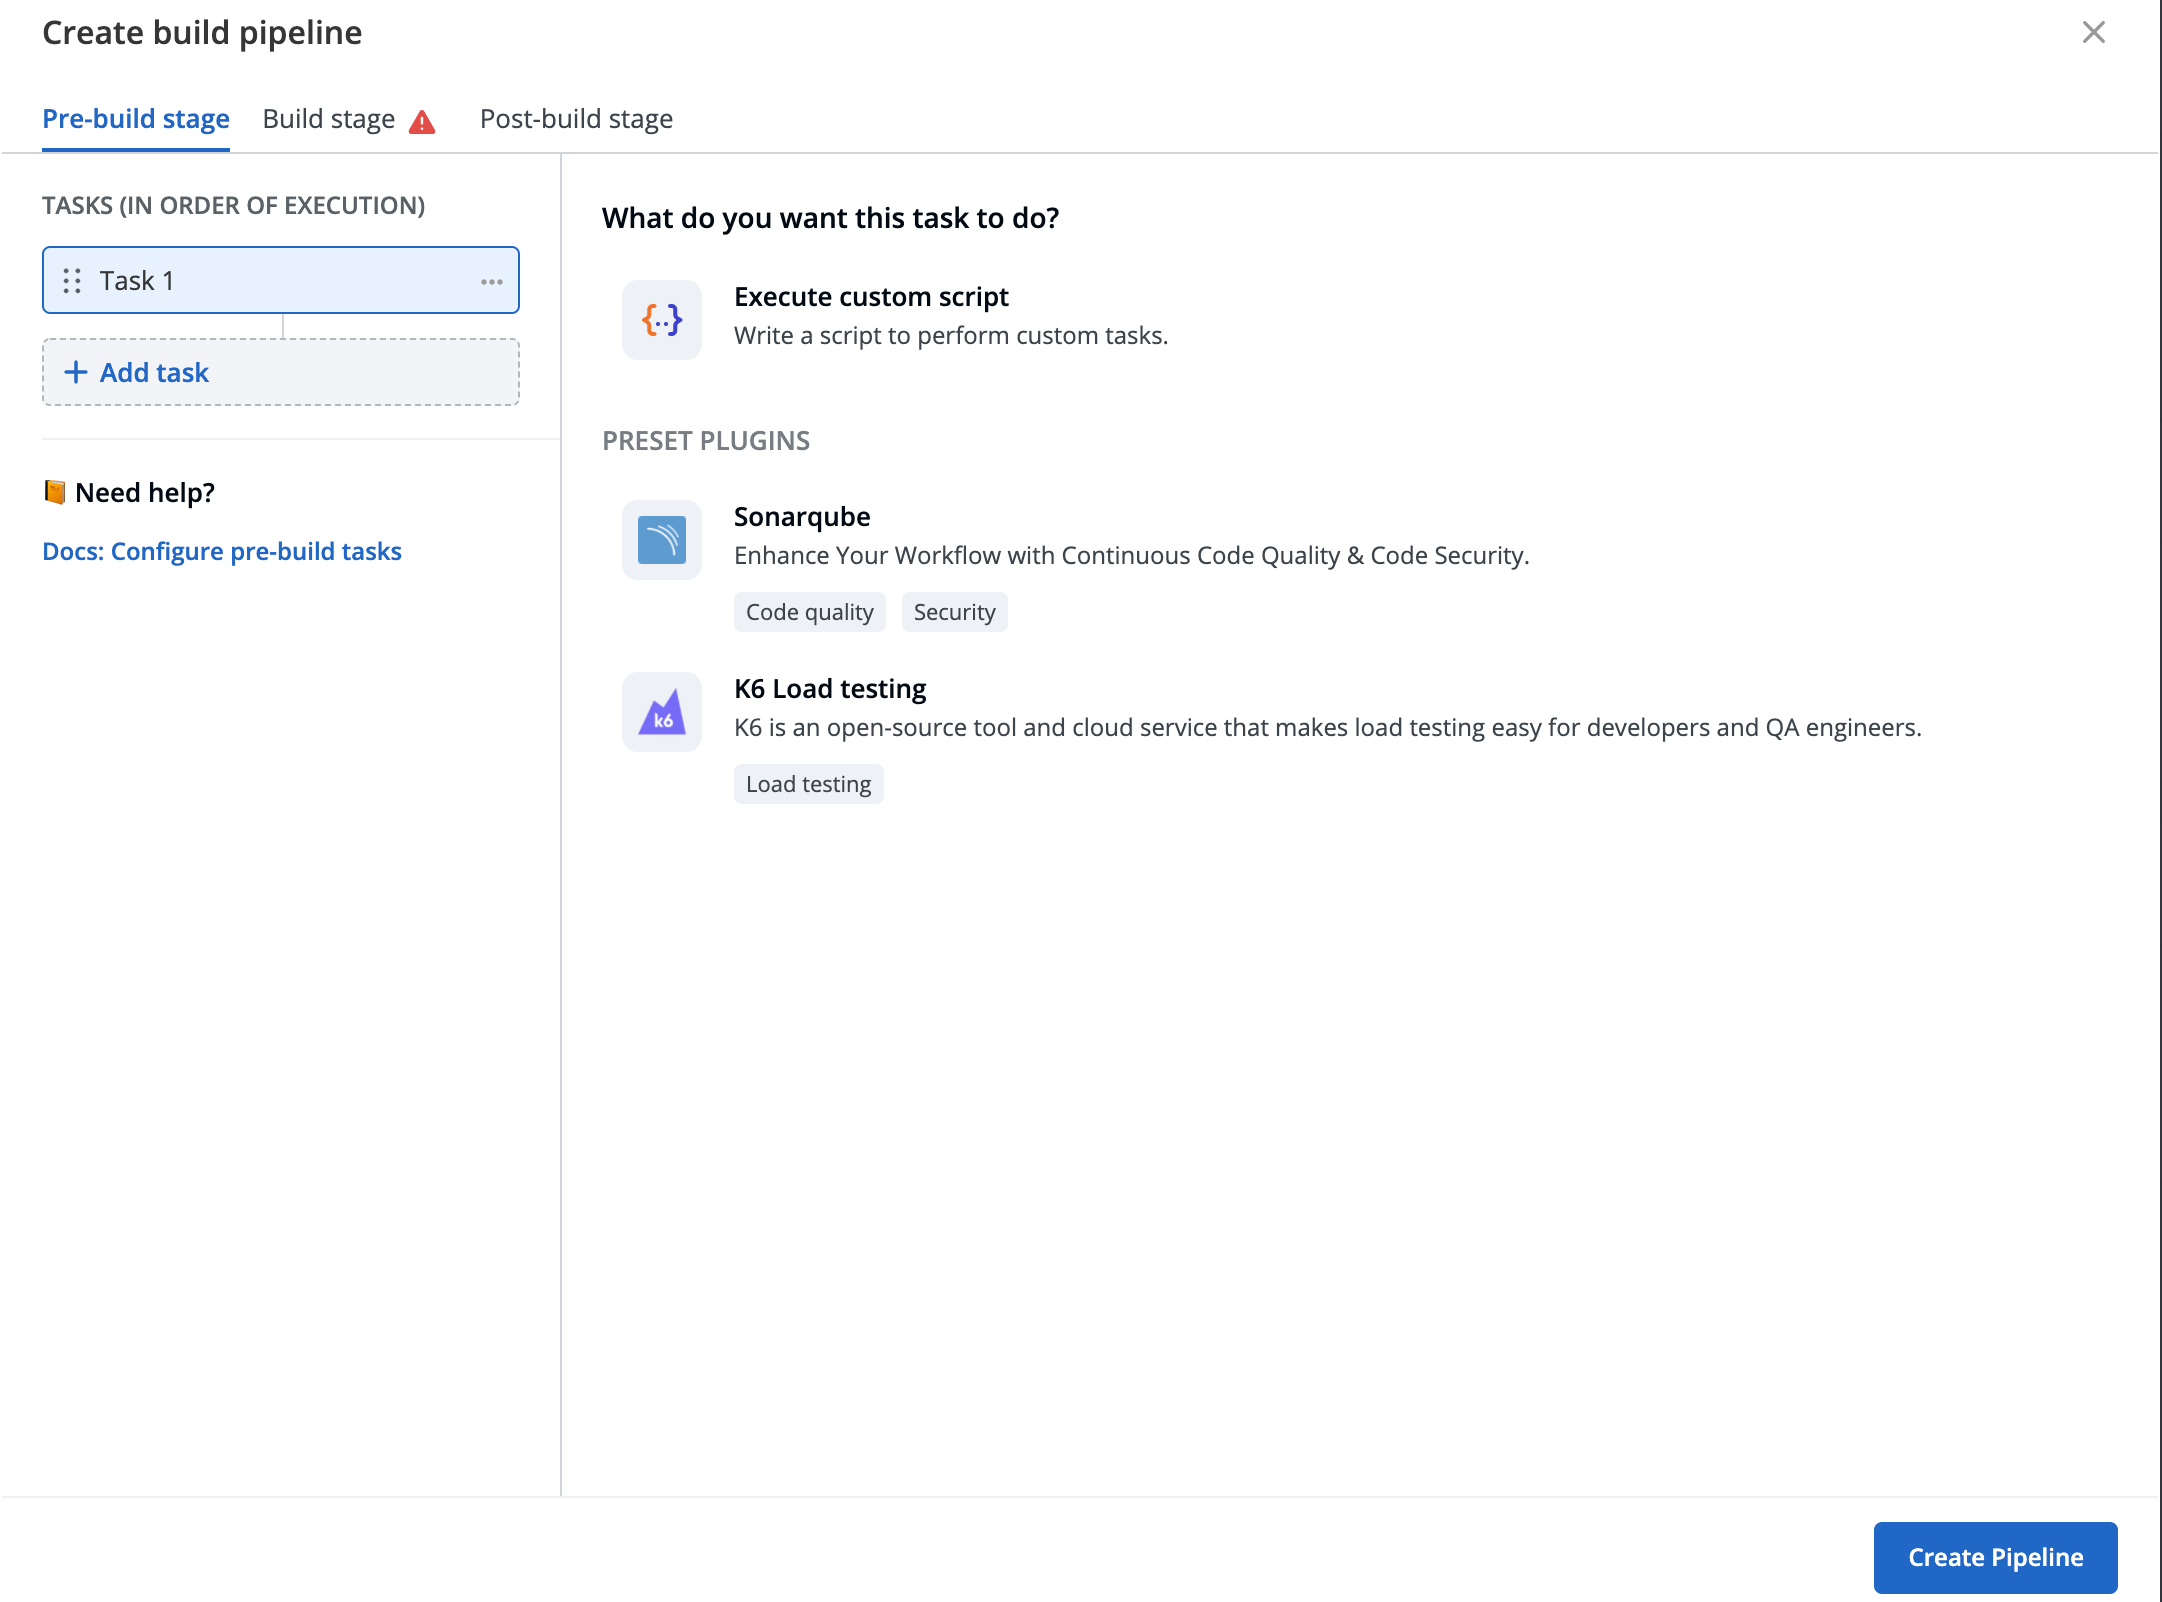Choose the Execute custom script option title
Viewport: 2162px width, 1602px height.
871,297
